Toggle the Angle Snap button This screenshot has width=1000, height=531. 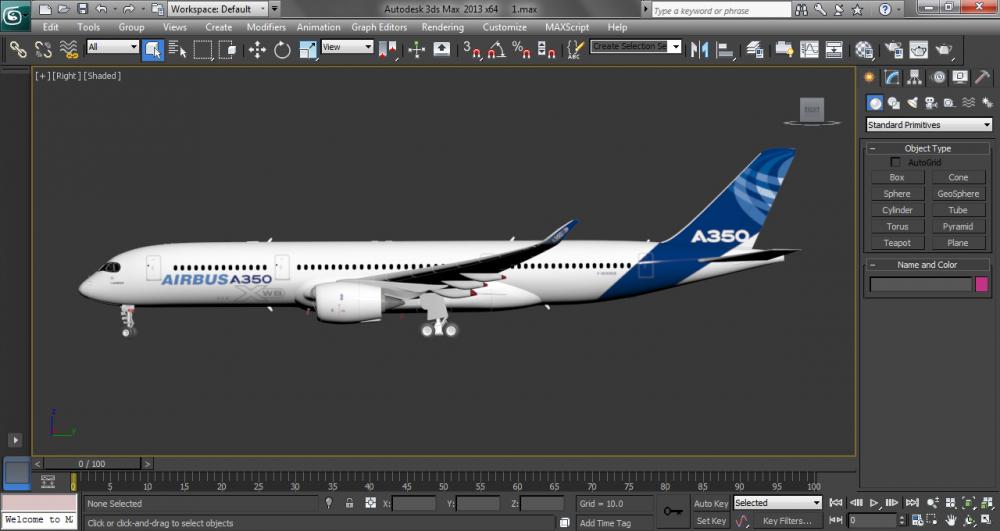[x=496, y=49]
